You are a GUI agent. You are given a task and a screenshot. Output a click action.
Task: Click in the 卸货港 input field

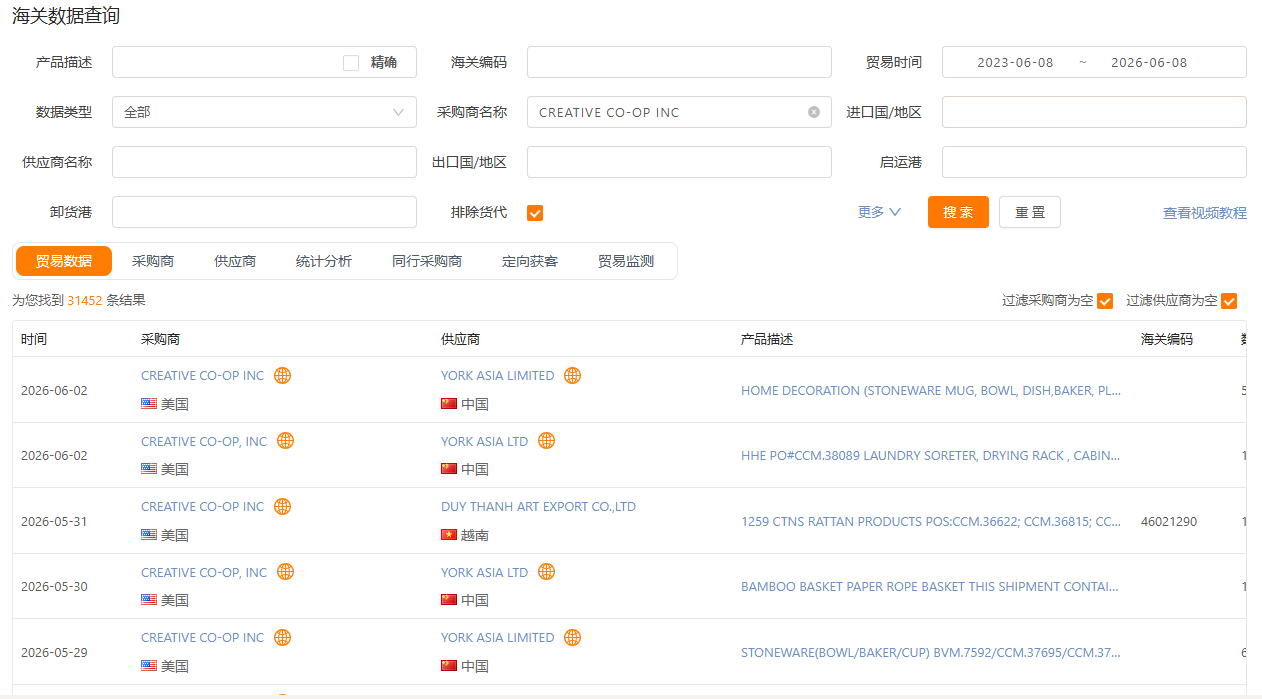(x=264, y=212)
